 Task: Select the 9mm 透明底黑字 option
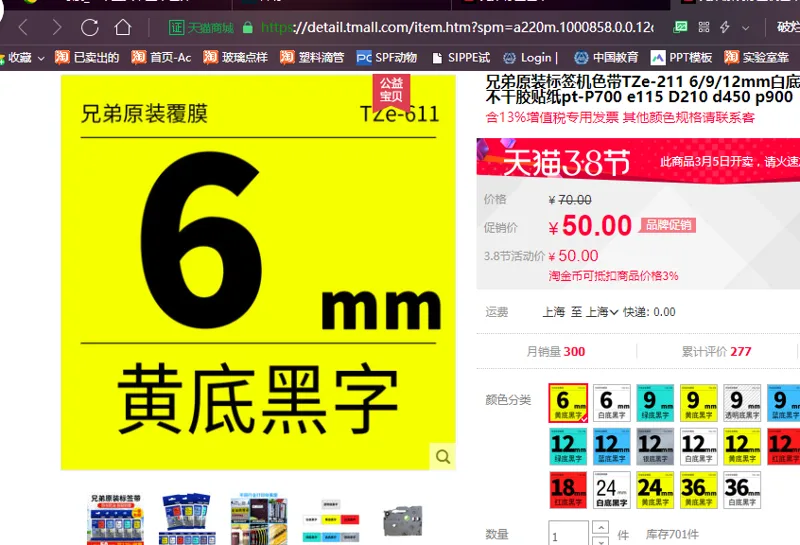point(742,403)
